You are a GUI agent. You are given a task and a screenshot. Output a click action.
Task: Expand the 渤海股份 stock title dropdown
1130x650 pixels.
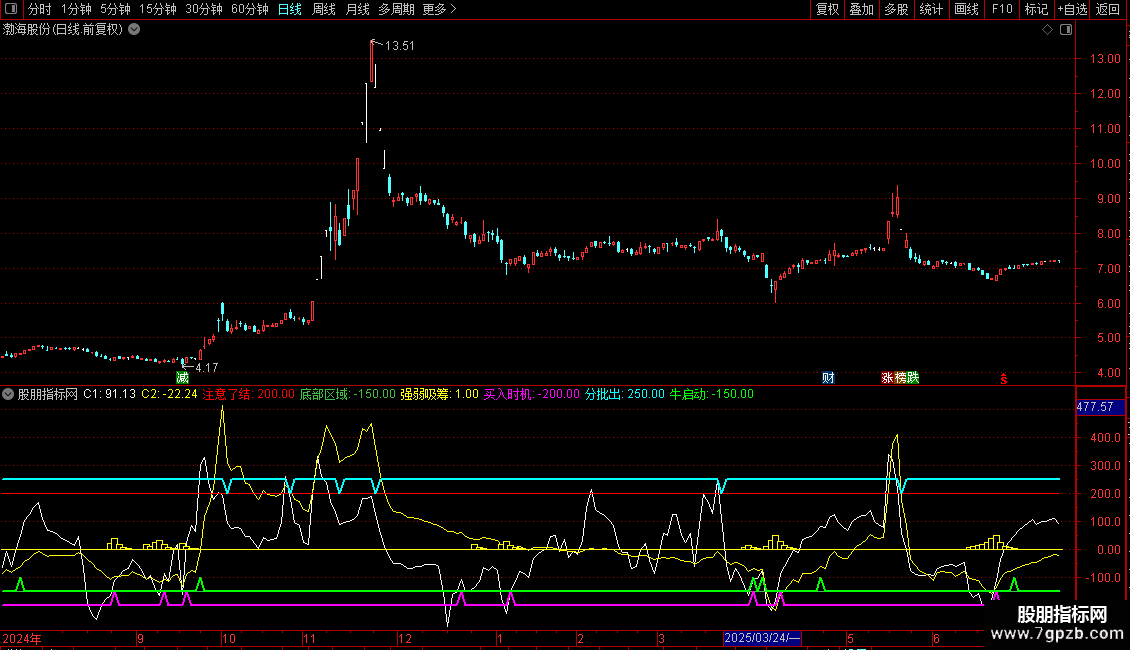pyautogui.click(x=134, y=30)
